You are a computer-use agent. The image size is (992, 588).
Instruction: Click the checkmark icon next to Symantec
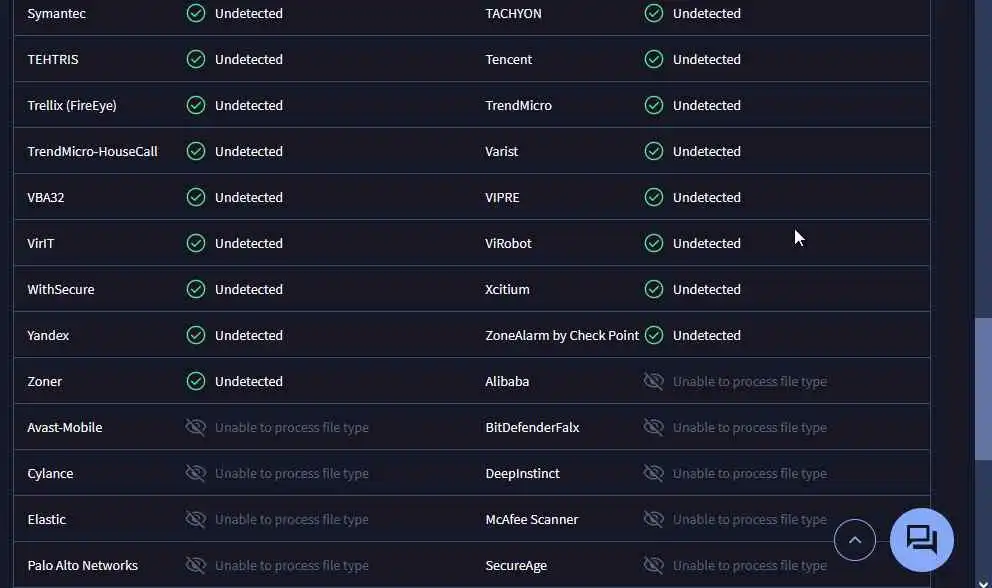(x=196, y=13)
